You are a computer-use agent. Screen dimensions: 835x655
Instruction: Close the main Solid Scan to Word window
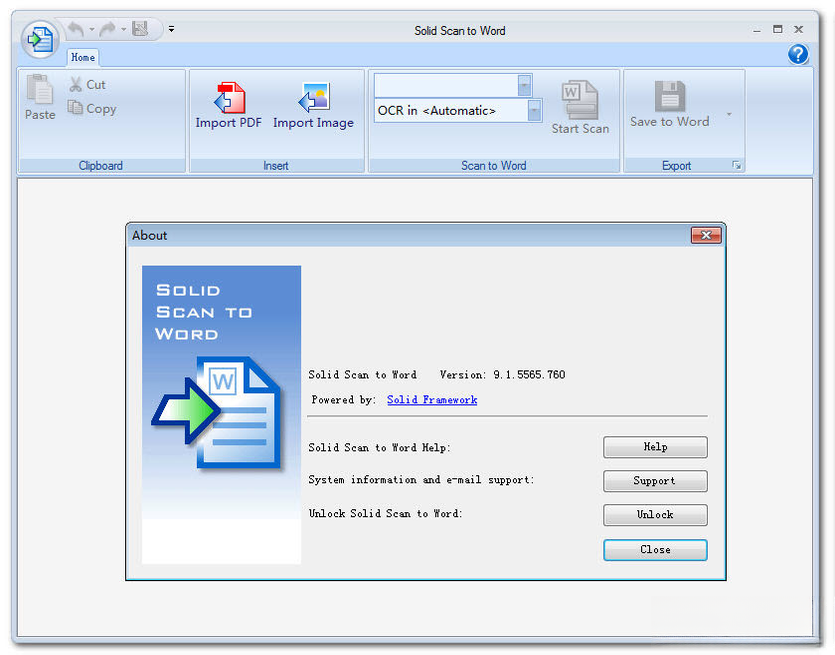coord(798,29)
